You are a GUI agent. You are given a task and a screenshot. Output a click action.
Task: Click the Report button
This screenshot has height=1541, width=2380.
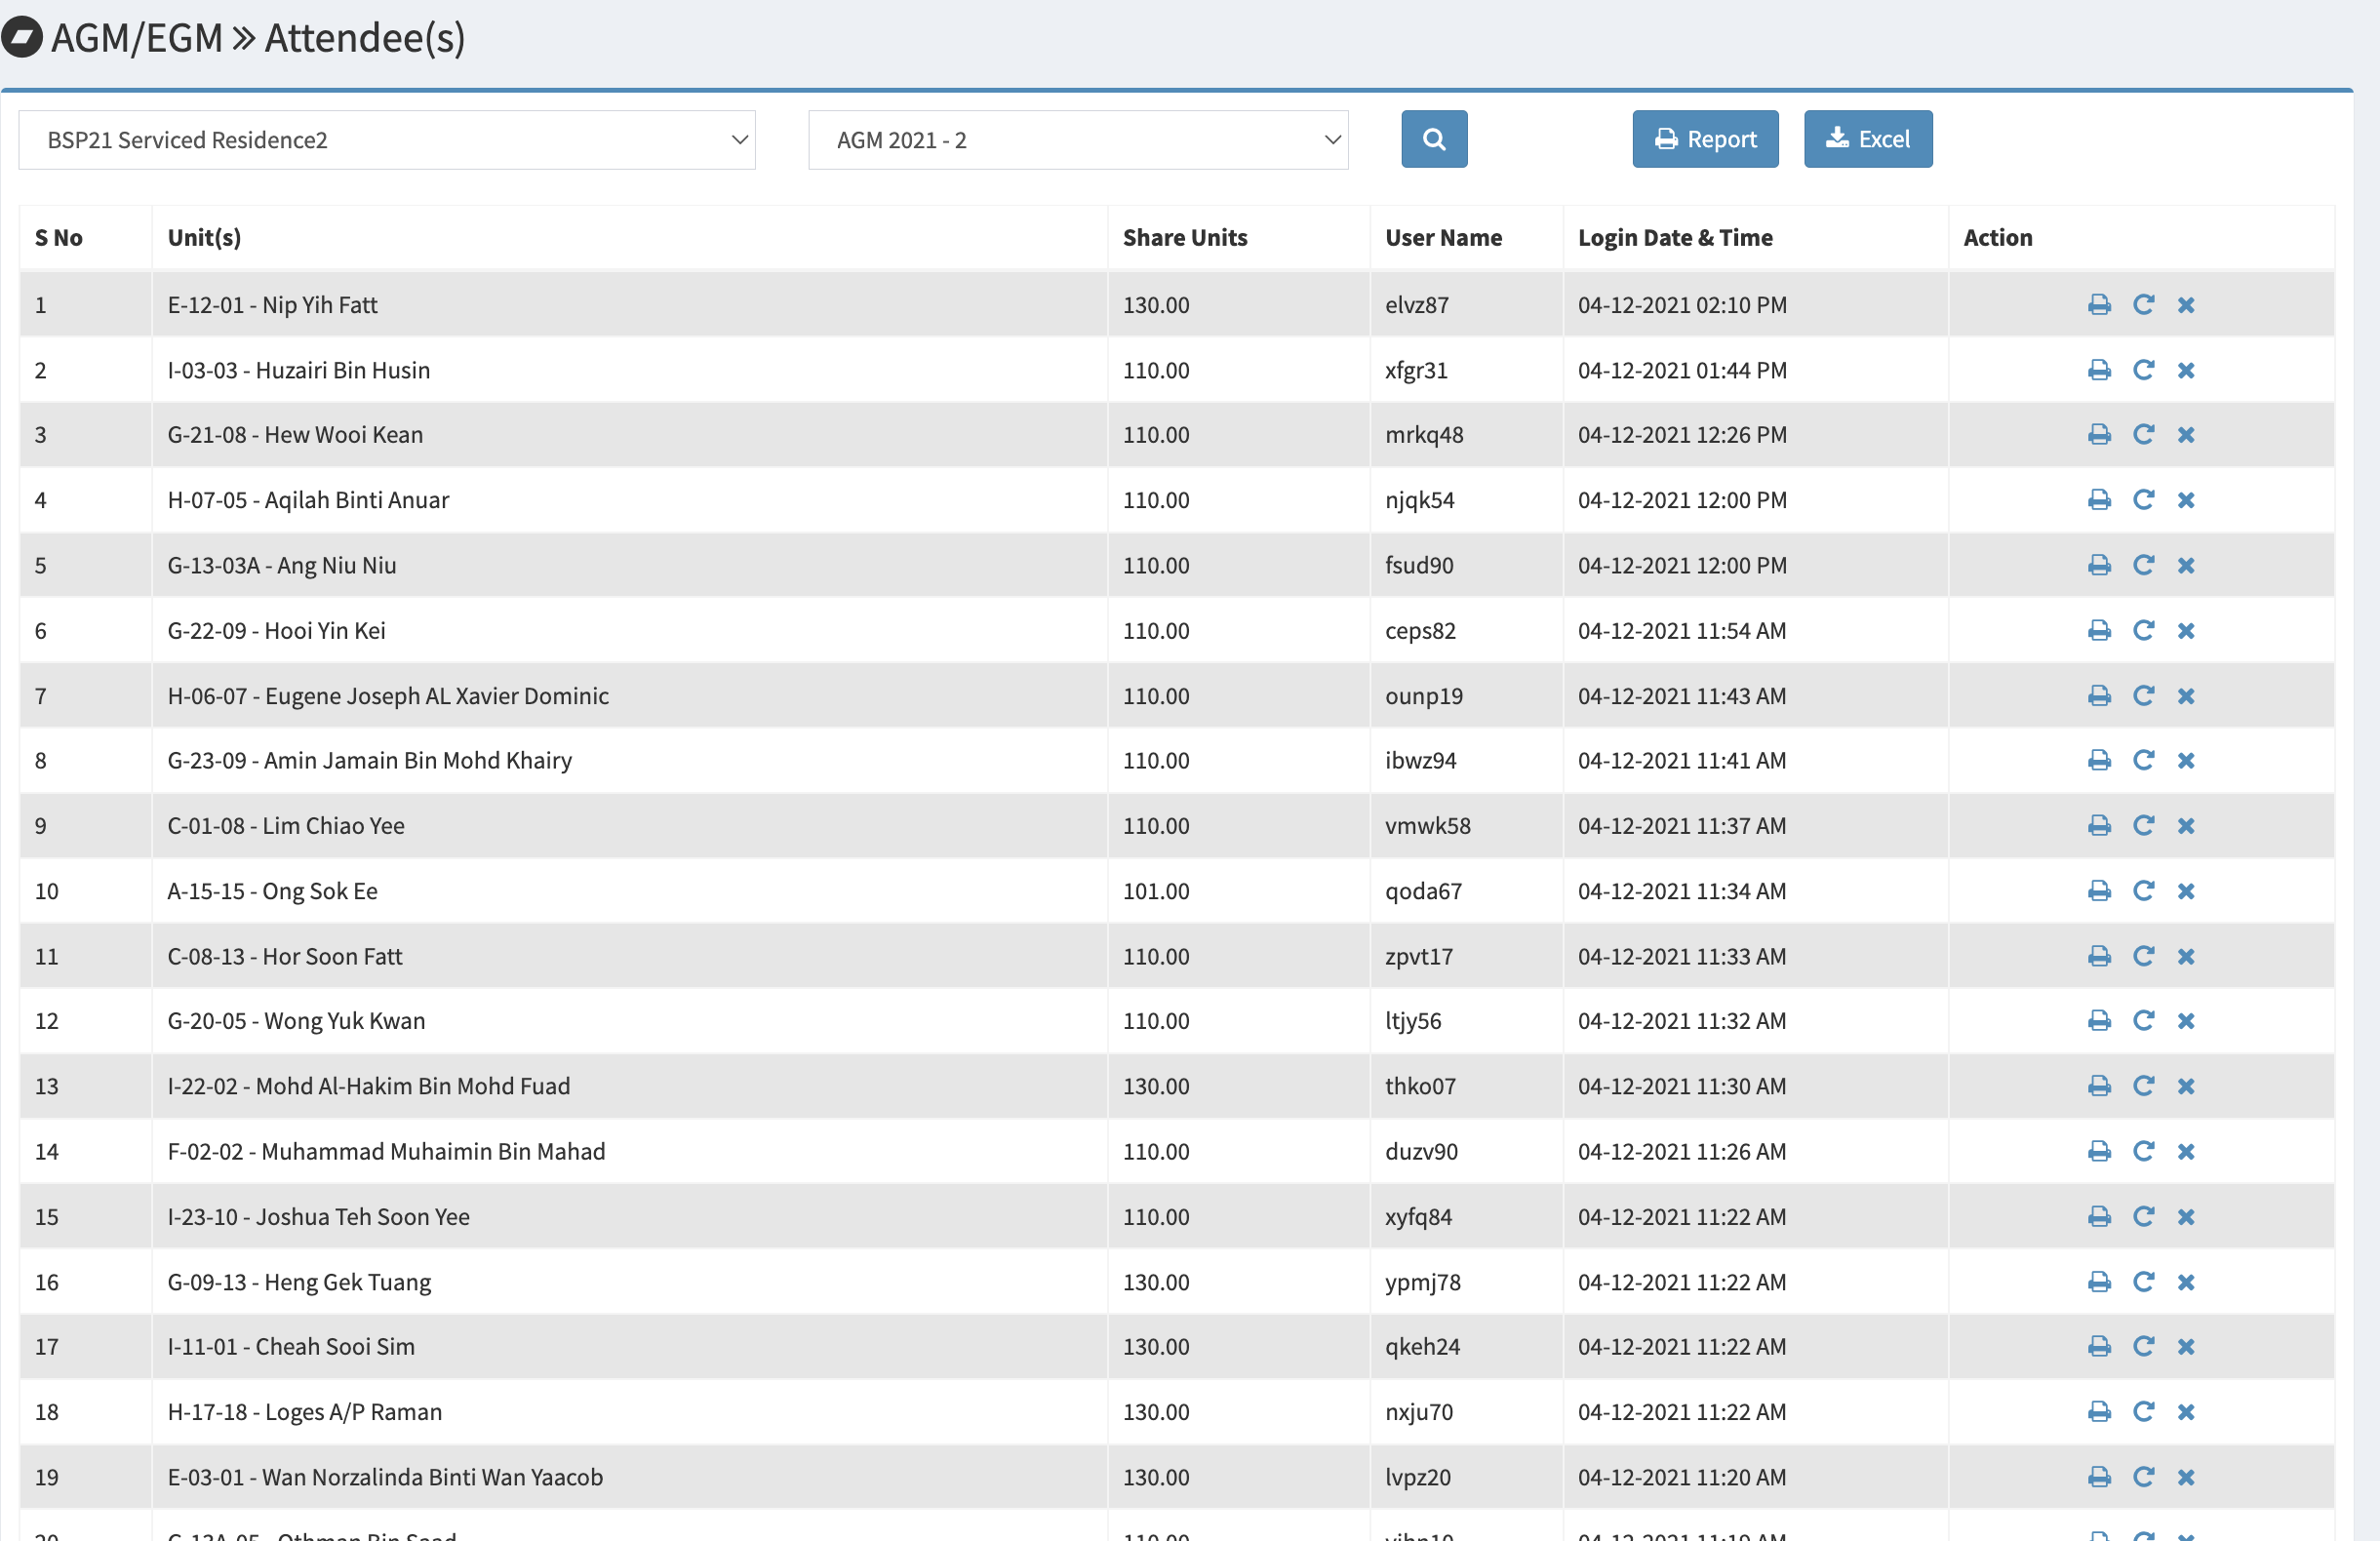point(1705,139)
